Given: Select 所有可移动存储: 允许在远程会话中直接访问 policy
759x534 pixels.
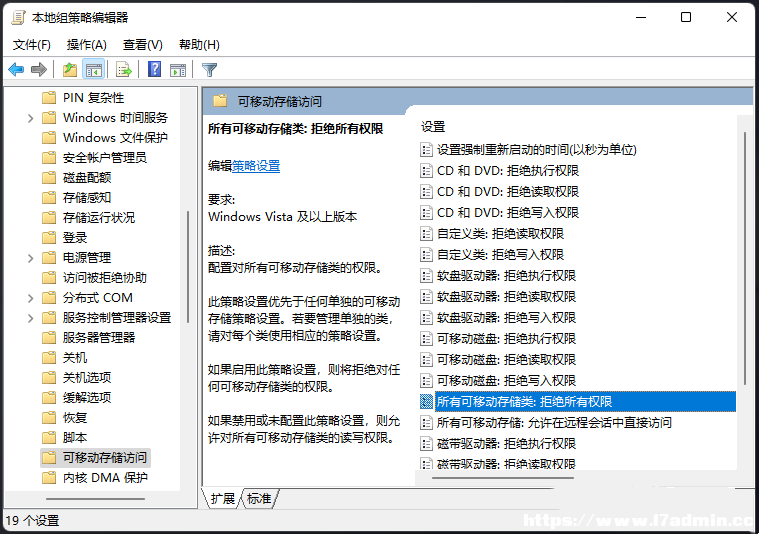Looking at the screenshot, I should click(x=554, y=423).
